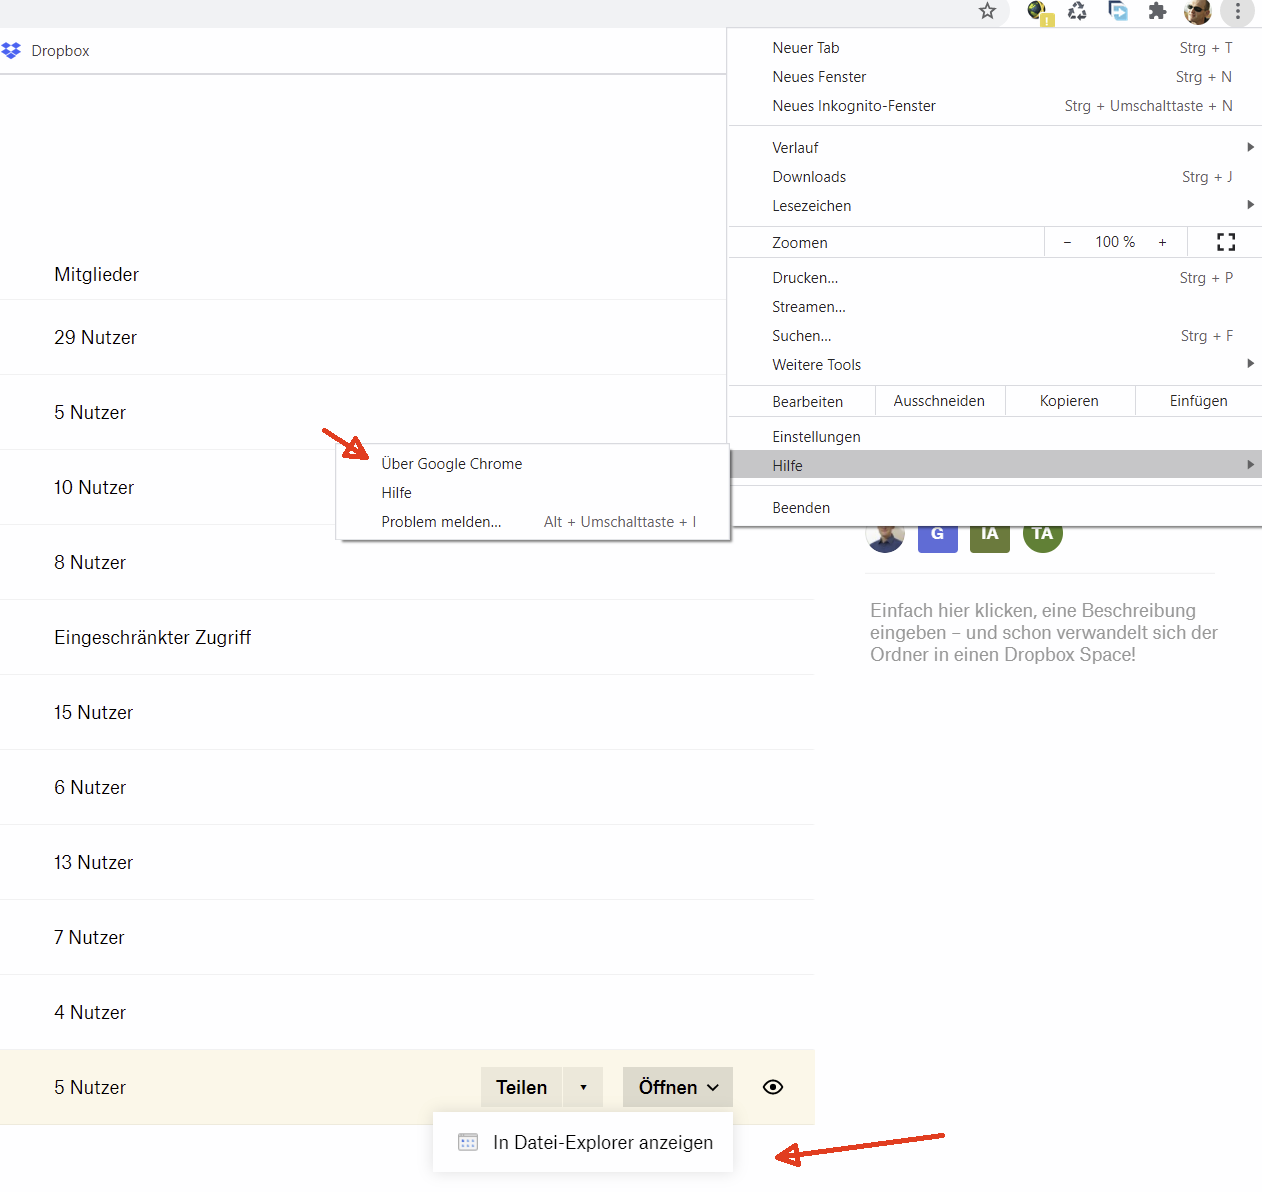Select Neues Fenster
Image resolution: width=1262 pixels, height=1192 pixels.
pos(995,77)
